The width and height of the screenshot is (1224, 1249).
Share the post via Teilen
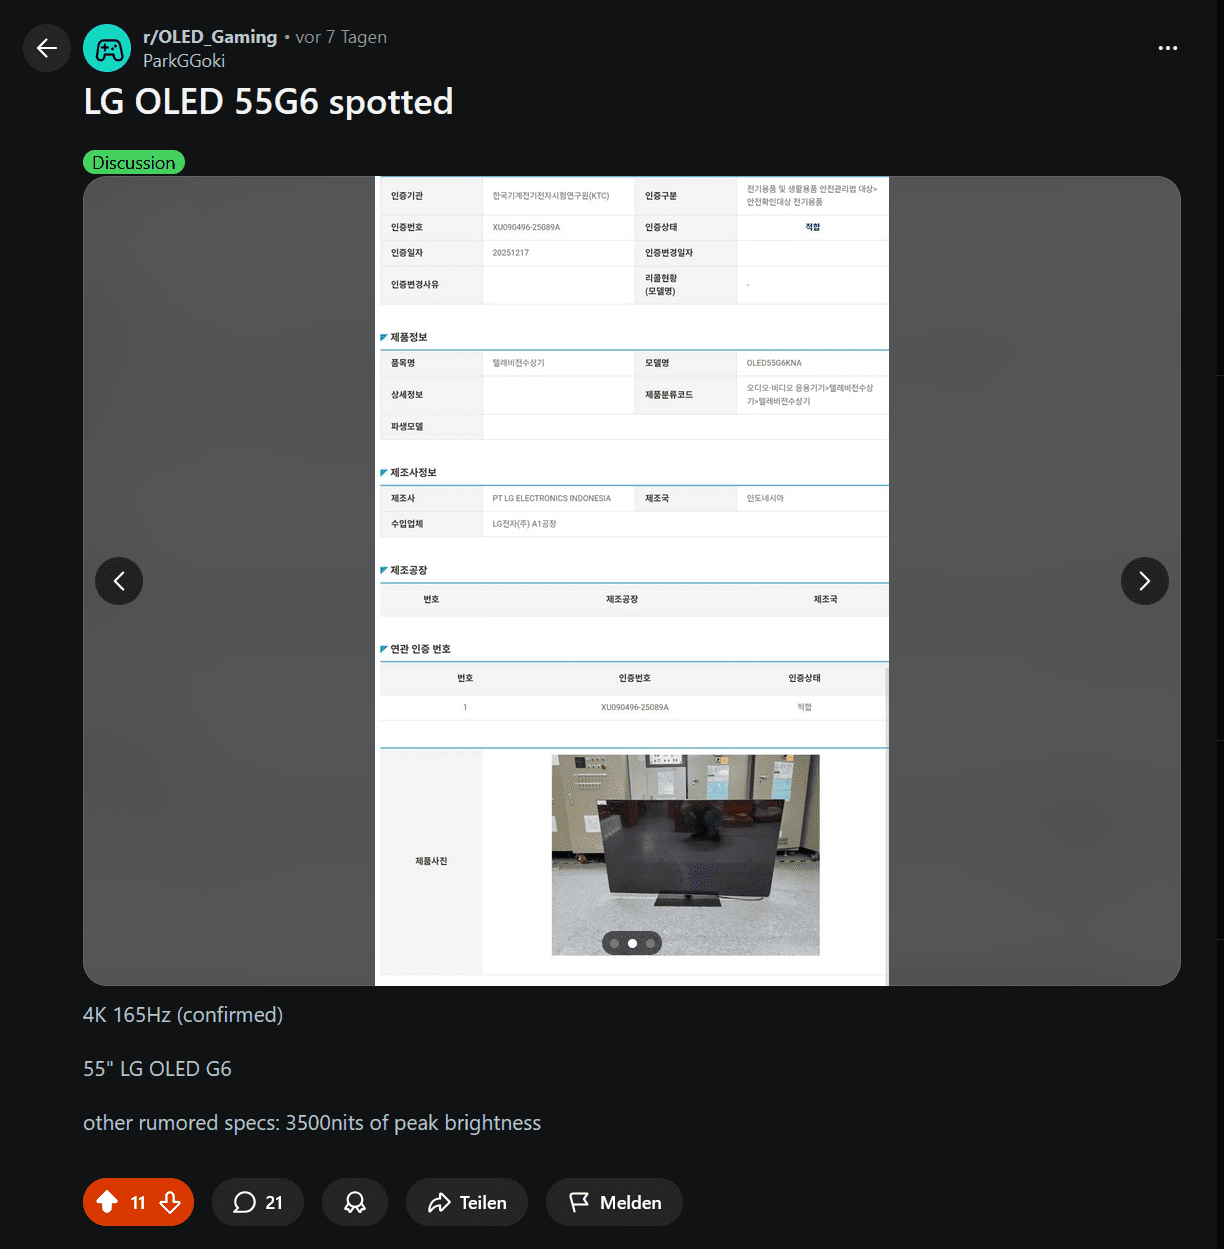click(467, 1202)
